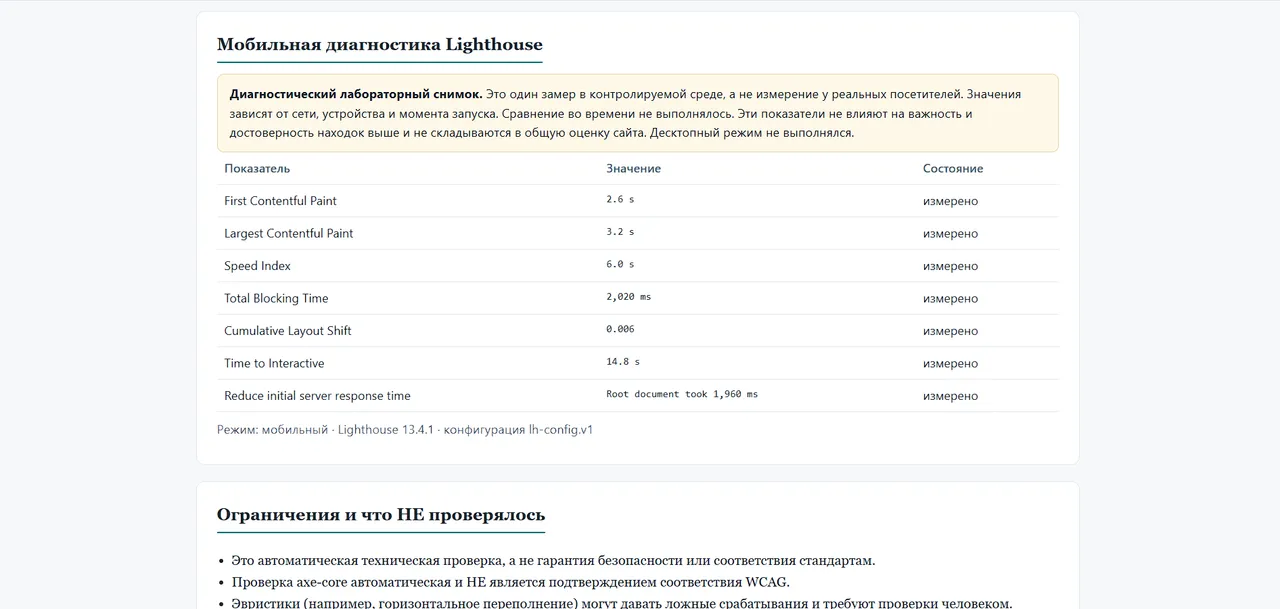The image size is (1280, 609).
Task: Select the 'Largest Contentful Paint' row label
Action: pyautogui.click(x=289, y=233)
